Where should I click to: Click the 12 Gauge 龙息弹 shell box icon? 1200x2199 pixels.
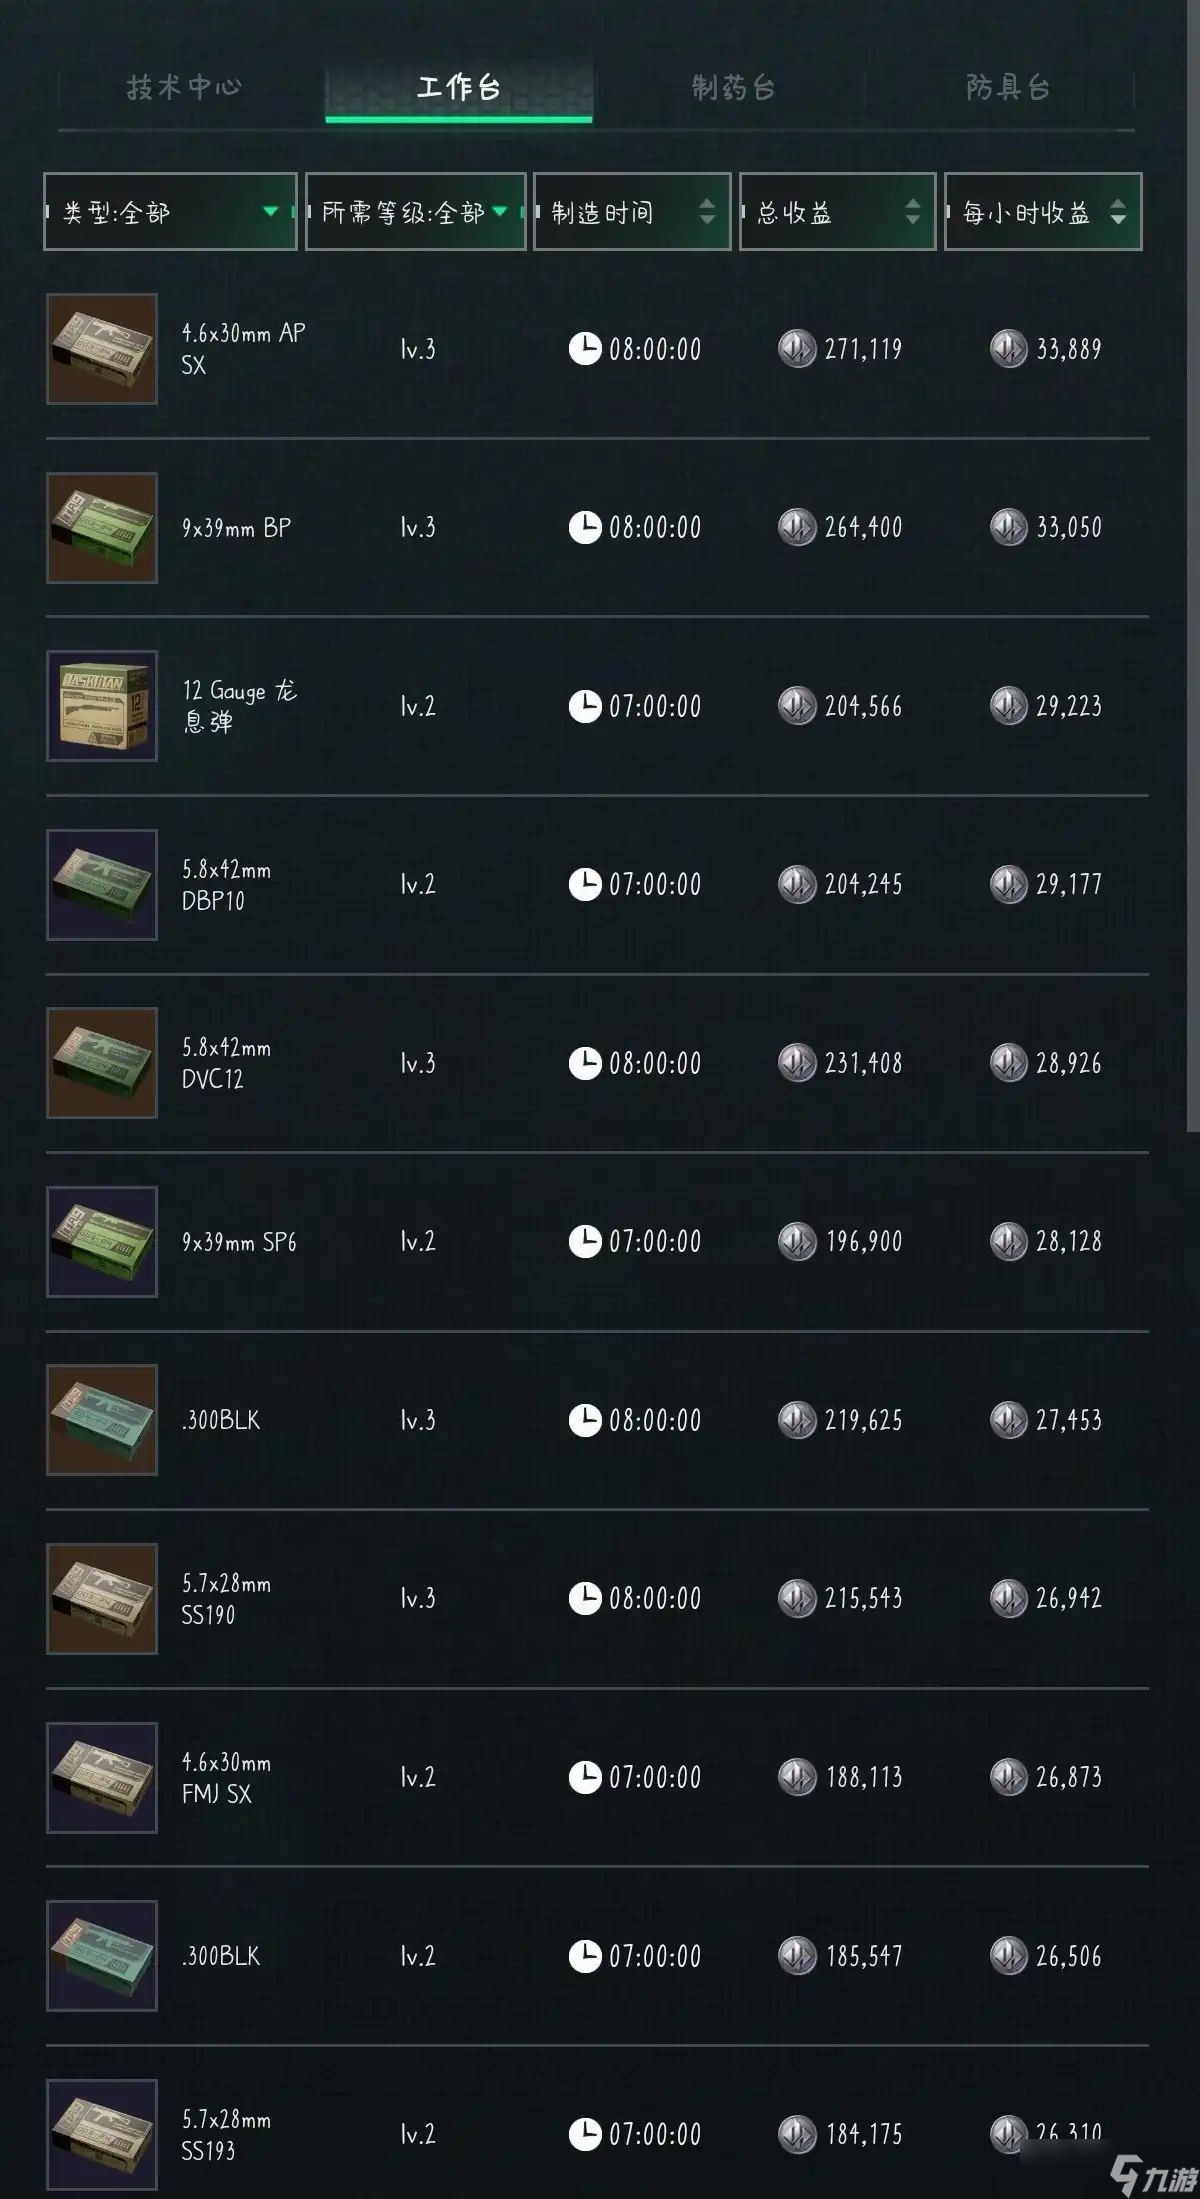(x=102, y=706)
